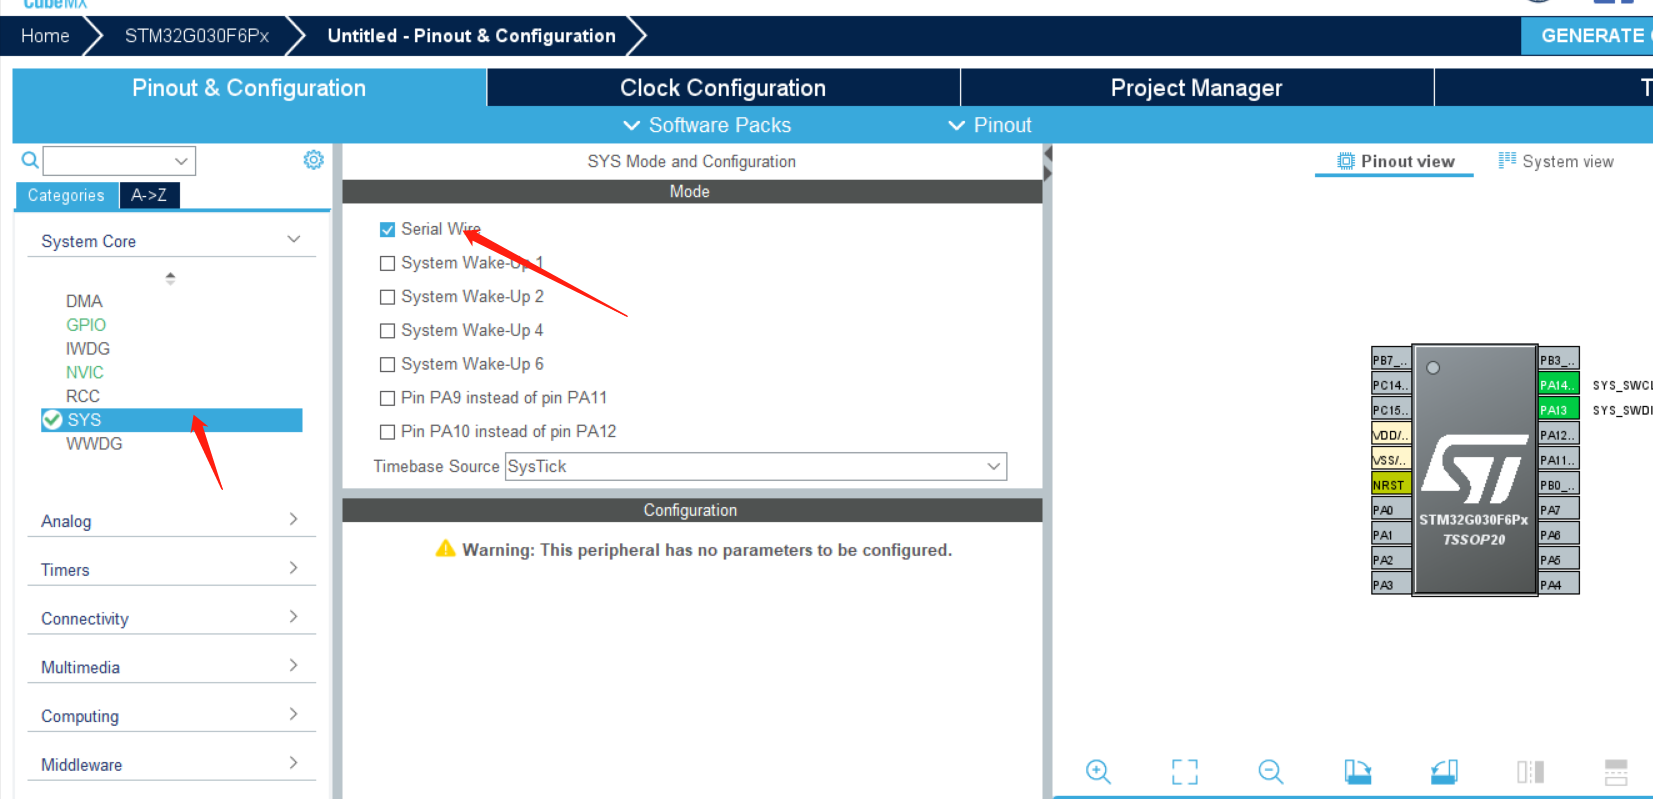
Task: Switch to the A->Z list tab
Action: (149, 195)
